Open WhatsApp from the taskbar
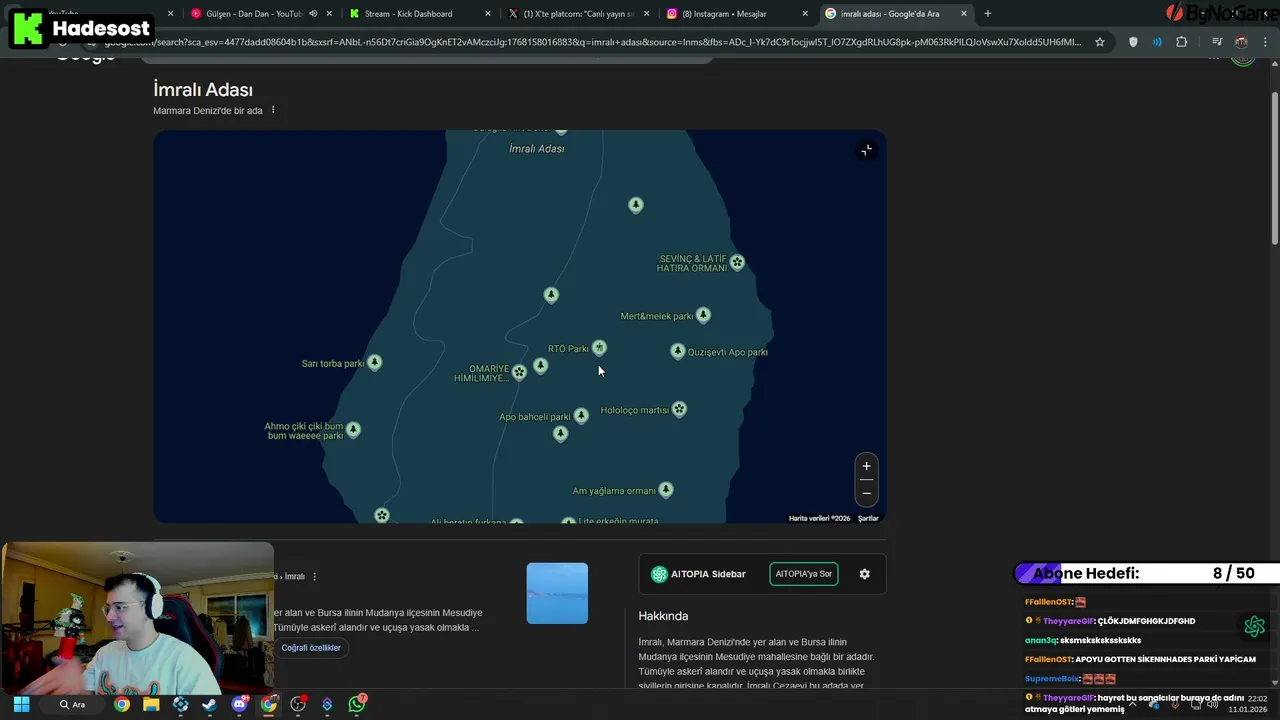The height and width of the screenshot is (720, 1280). [357, 704]
